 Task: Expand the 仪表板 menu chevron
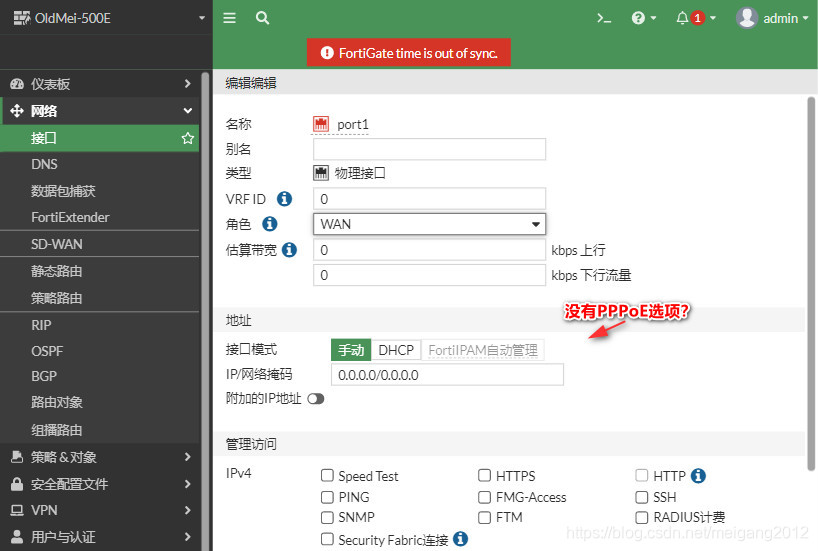[x=188, y=84]
